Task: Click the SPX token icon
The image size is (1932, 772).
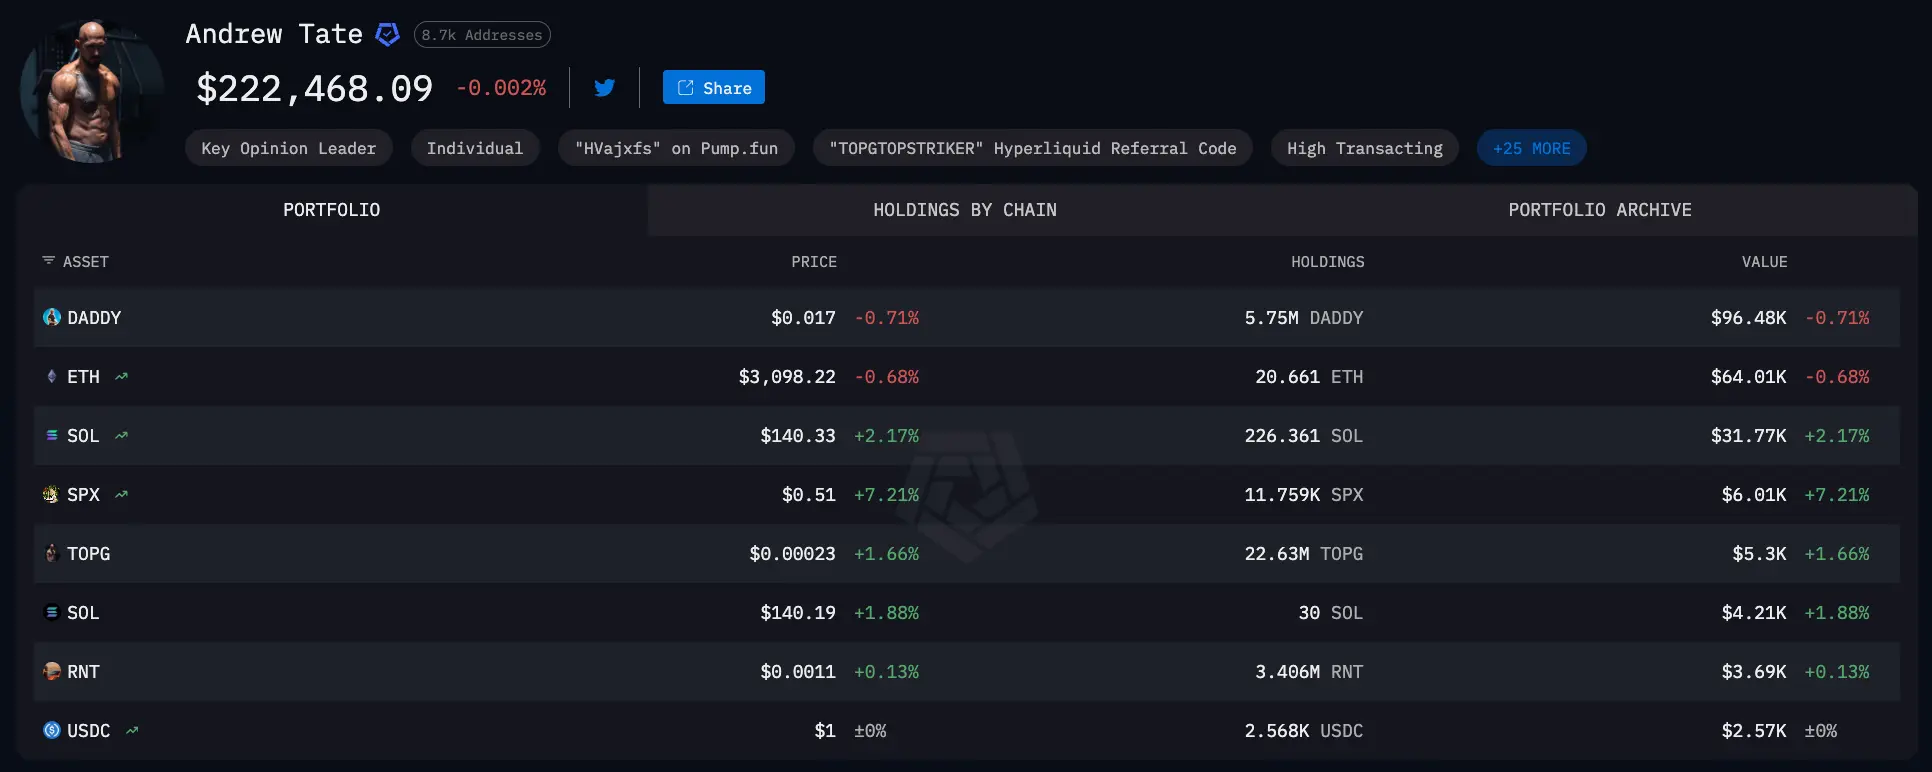Action: [x=51, y=494]
